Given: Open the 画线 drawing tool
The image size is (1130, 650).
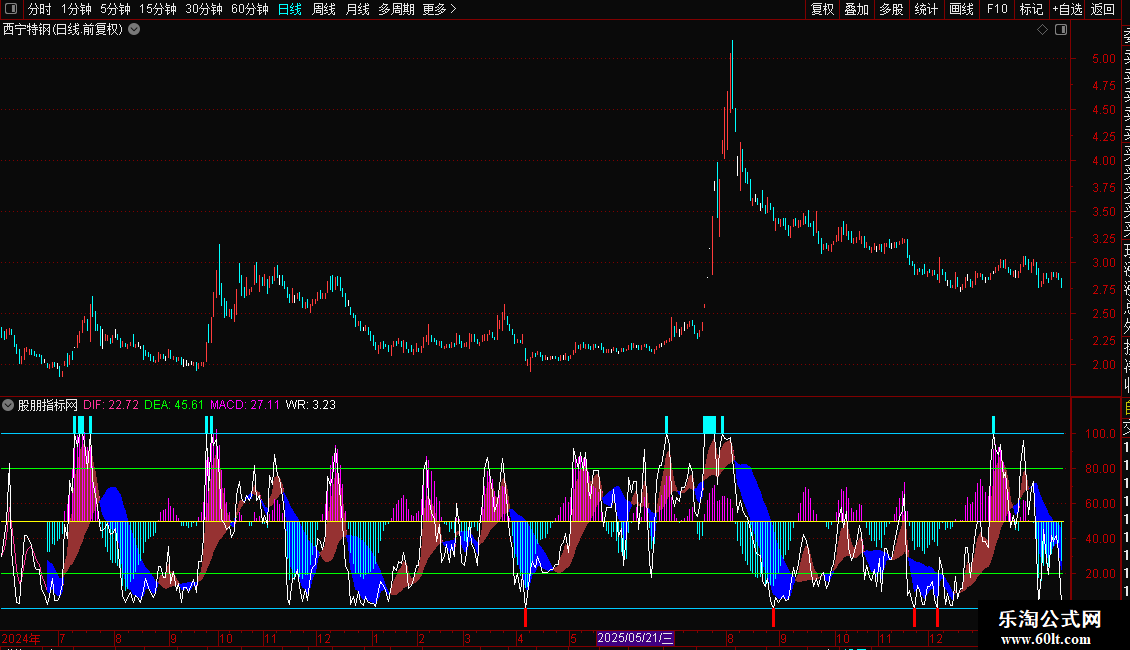Looking at the screenshot, I should [x=961, y=9].
